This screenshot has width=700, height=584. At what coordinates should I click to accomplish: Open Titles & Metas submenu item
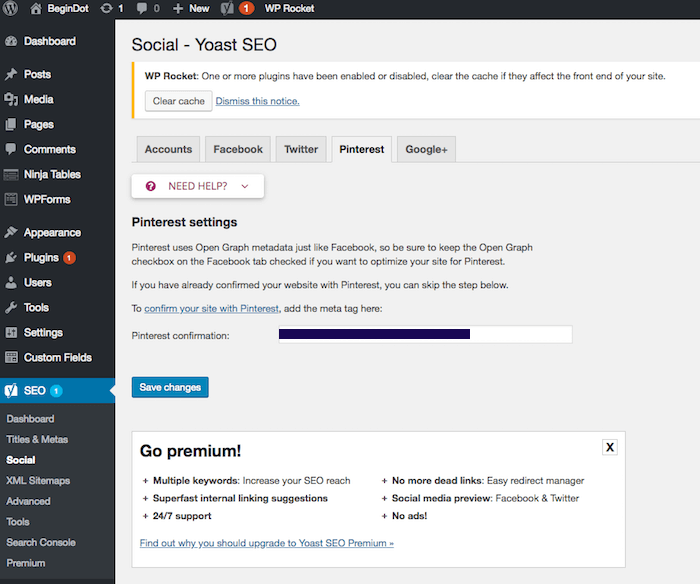tap(37, 439)
